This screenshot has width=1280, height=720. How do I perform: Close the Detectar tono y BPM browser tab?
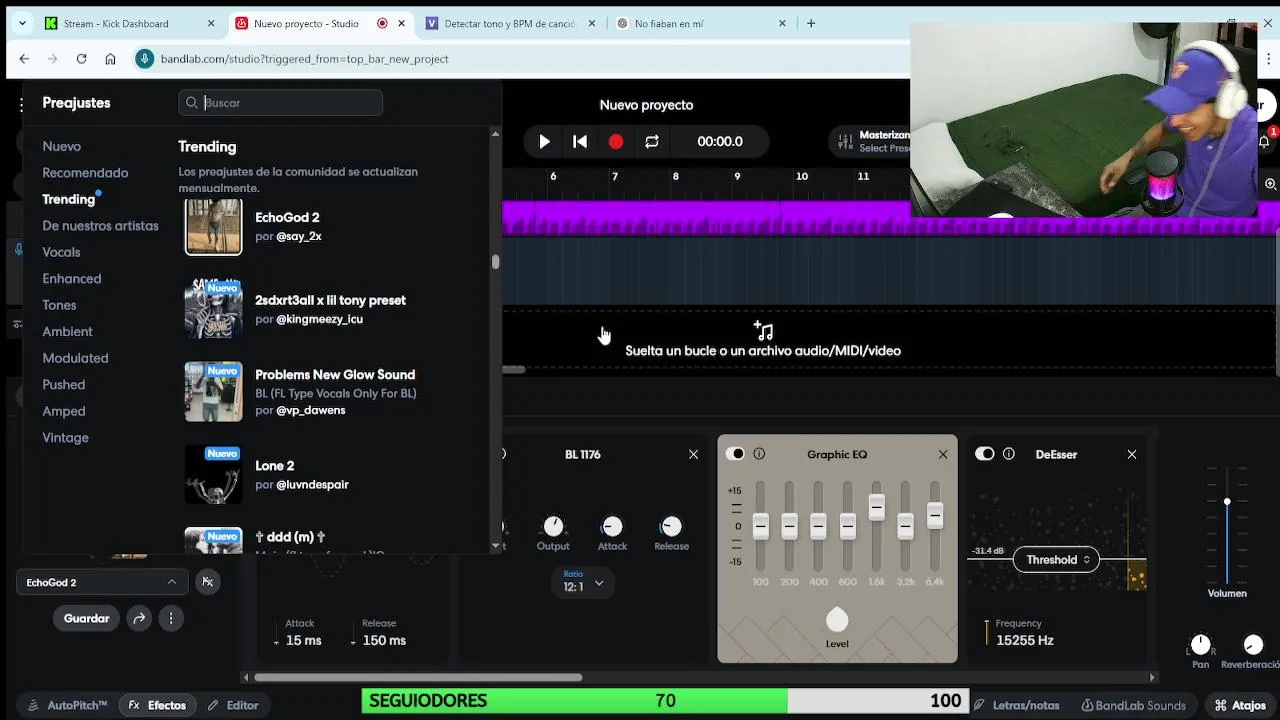[x=591, y=23]
